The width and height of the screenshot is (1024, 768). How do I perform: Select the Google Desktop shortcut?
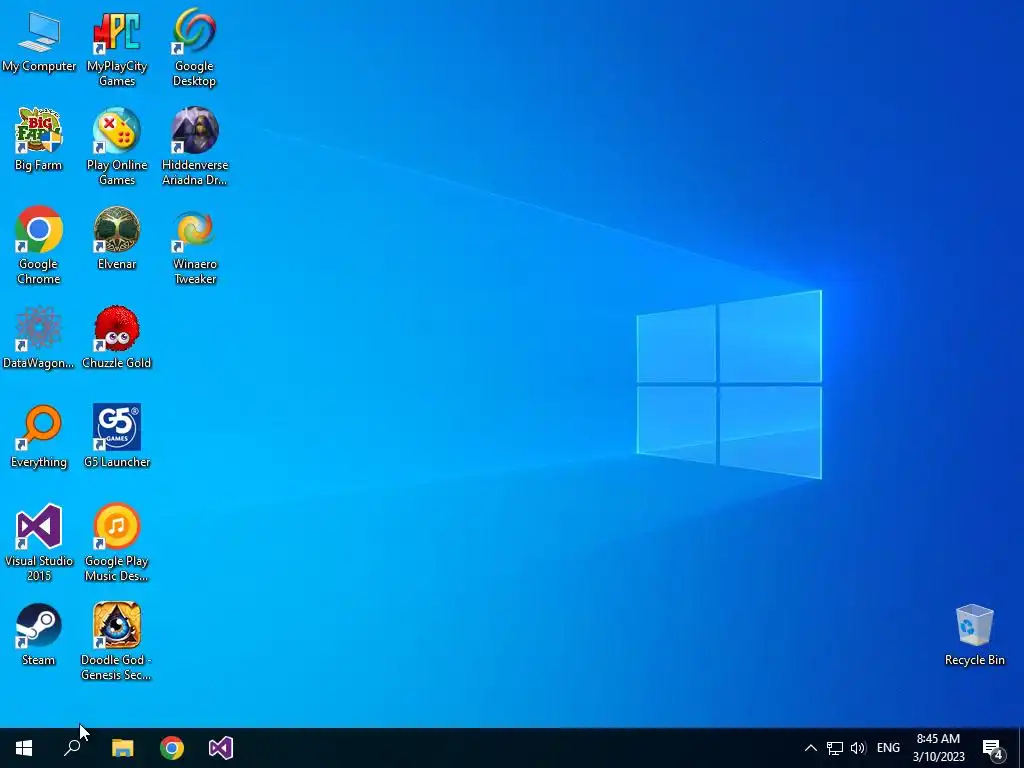click(x=195, y=49)
